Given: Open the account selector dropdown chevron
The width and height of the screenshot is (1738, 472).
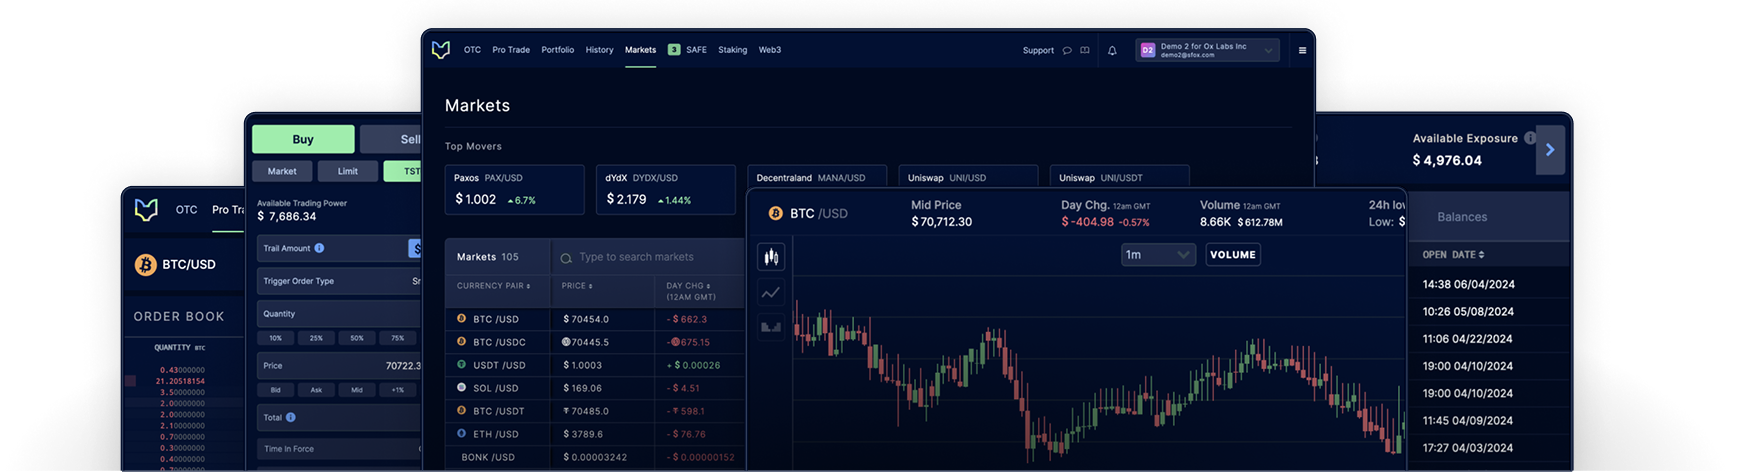Looking at the screenshot, I should click(1268, 50).
